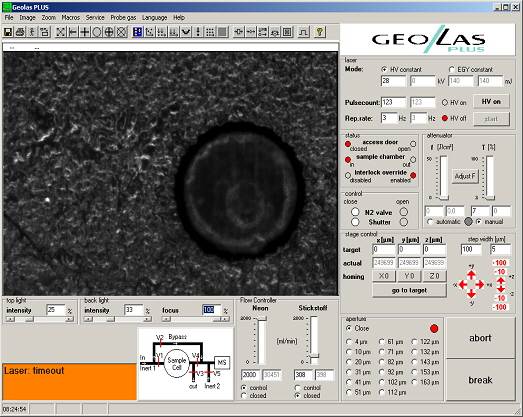Select the HV off radio indicator

pyautogui.click(x=445, y=118)
